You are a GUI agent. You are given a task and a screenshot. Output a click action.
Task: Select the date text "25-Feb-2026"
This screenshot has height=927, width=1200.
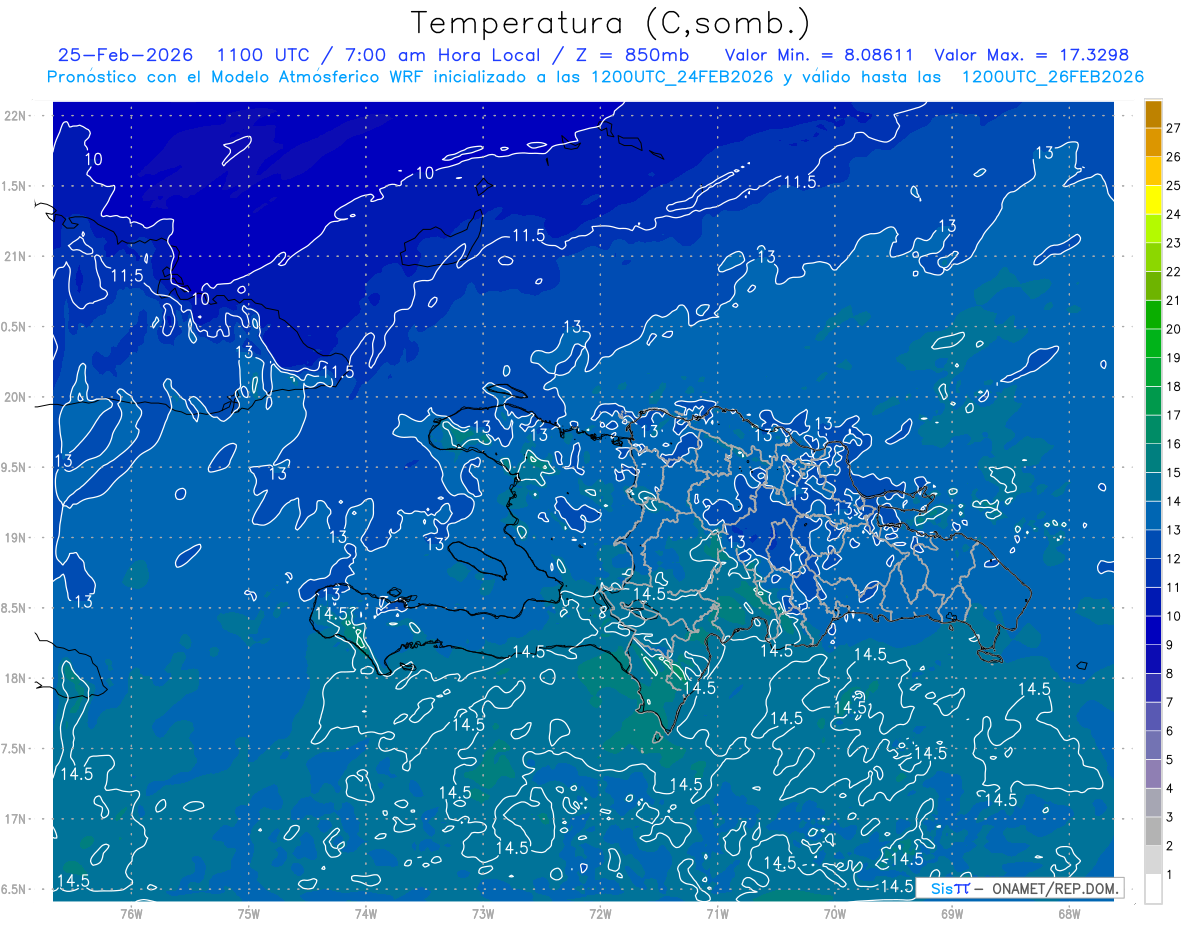(x=126, y=55)
